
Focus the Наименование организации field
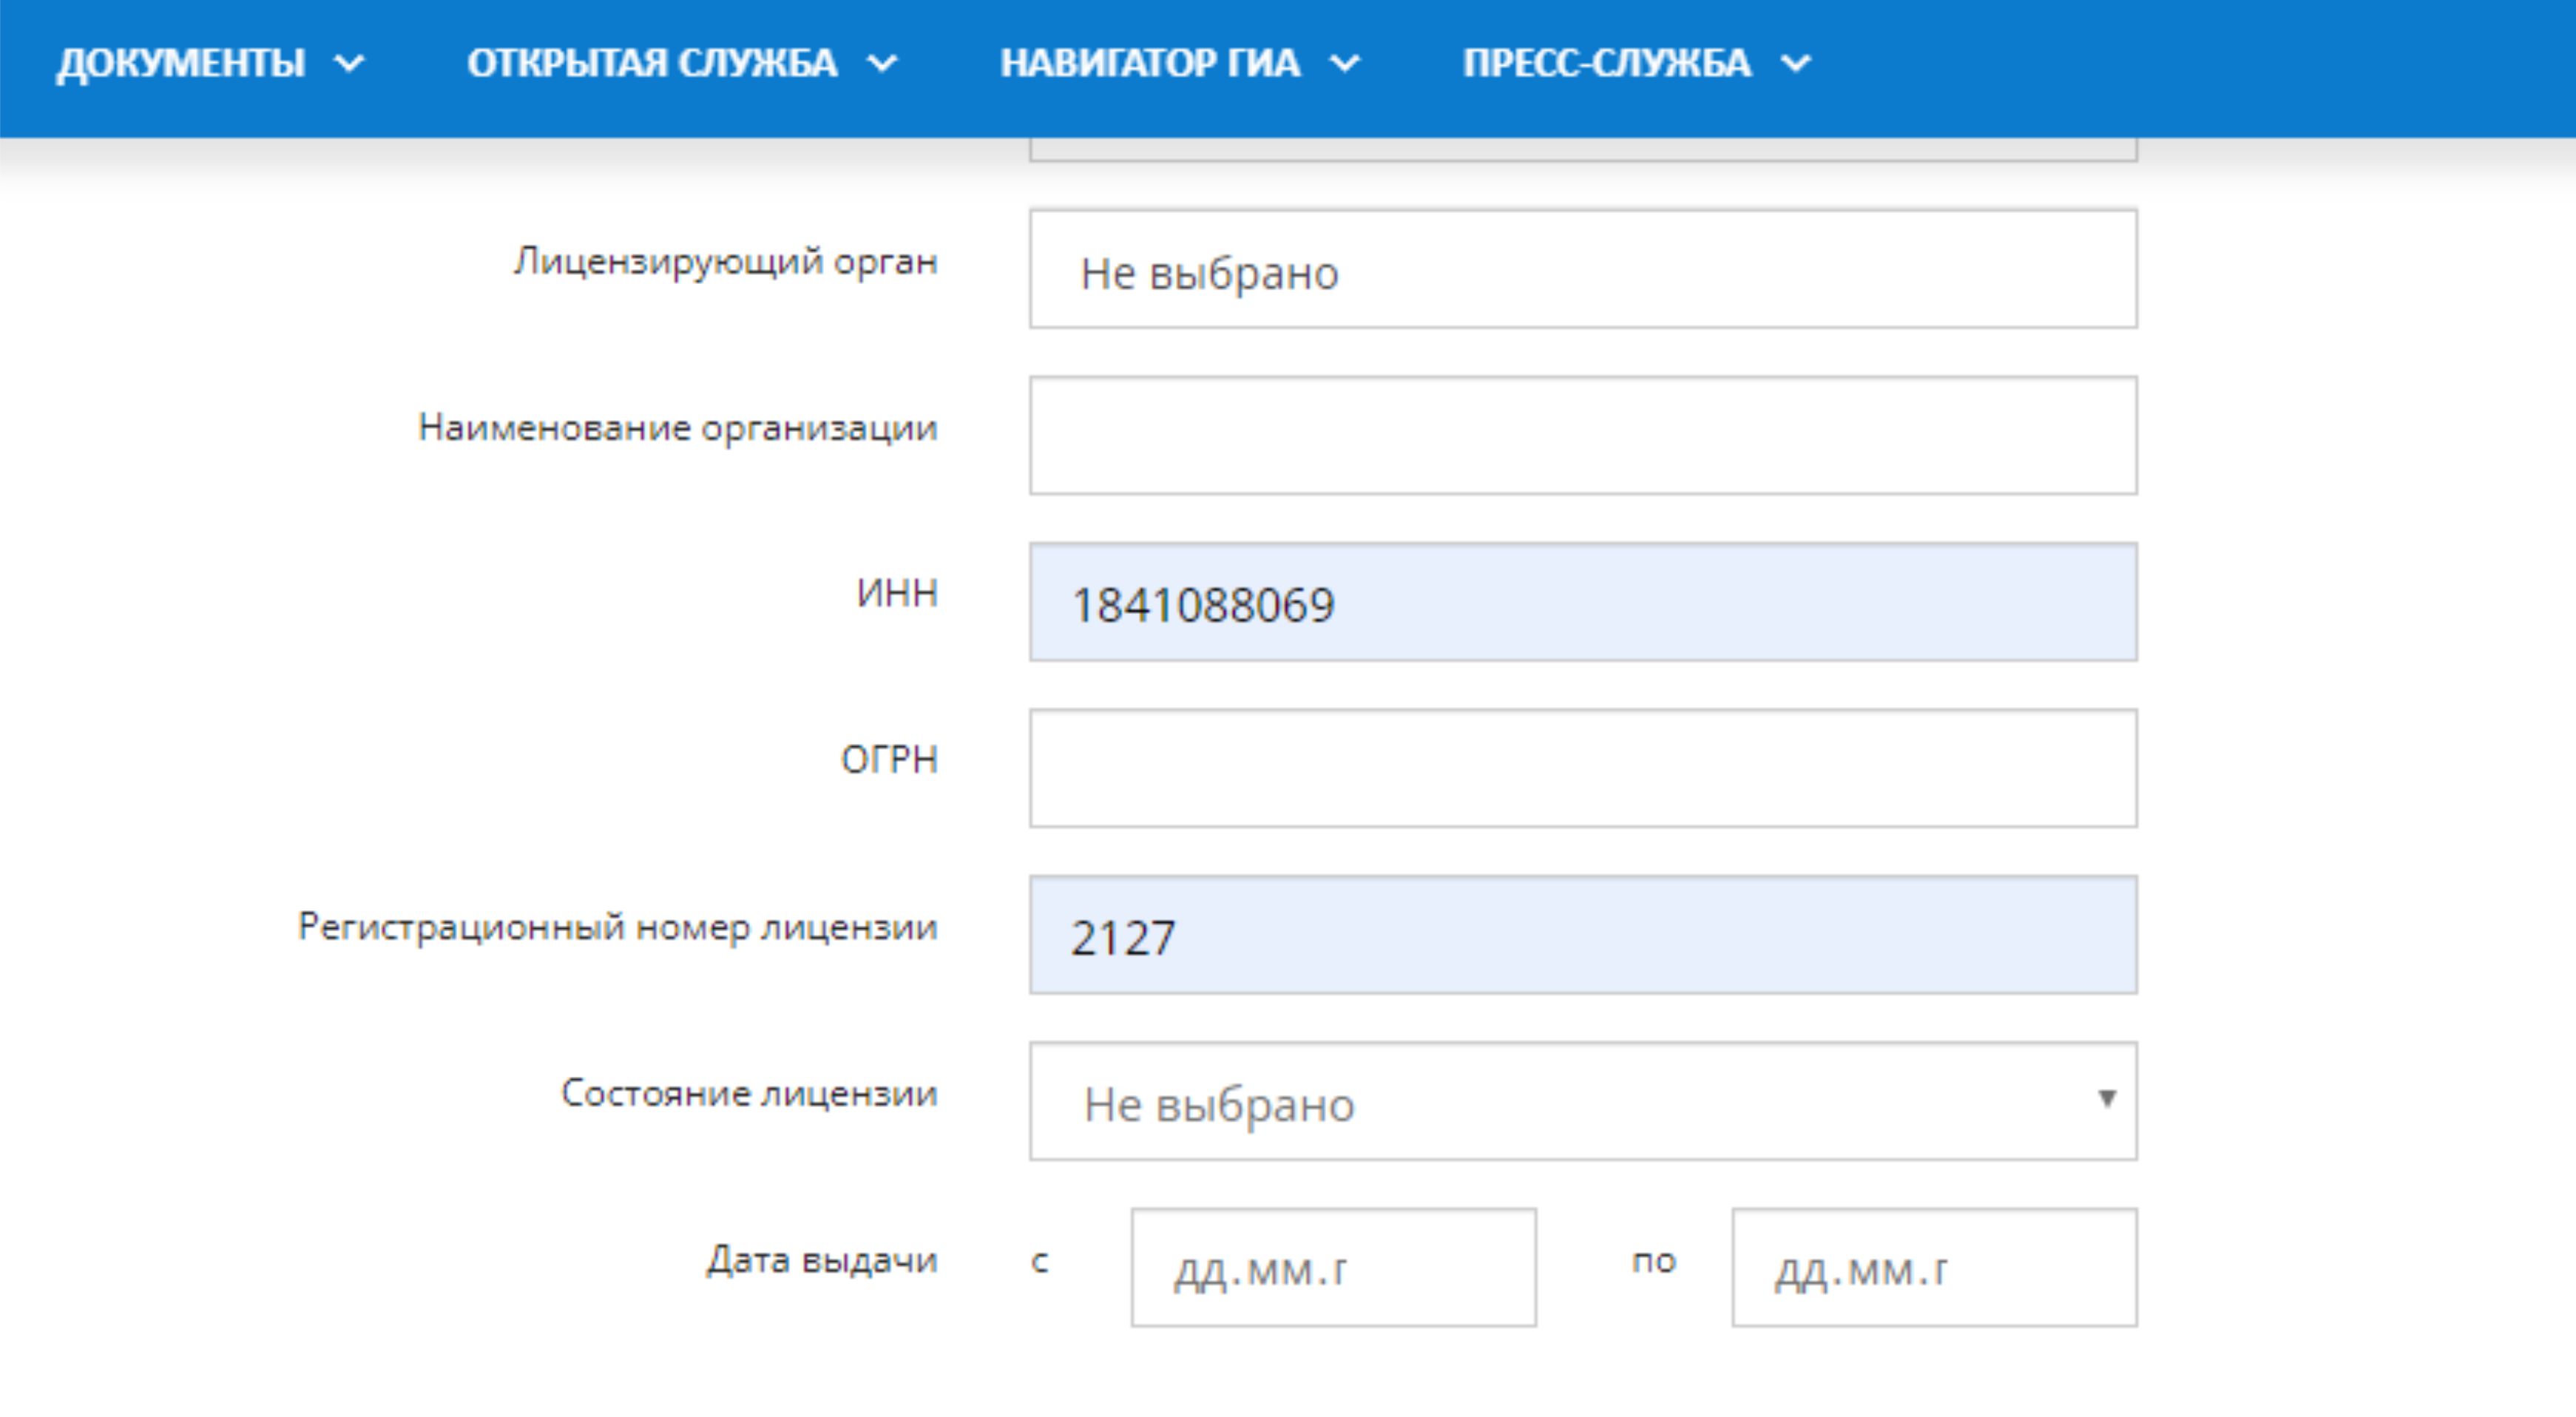click(x=1582, y=436)
